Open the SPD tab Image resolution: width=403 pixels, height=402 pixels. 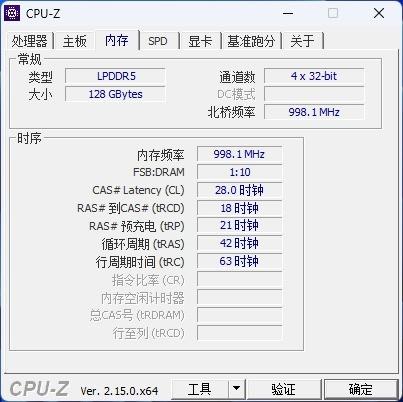pos(158,41)
